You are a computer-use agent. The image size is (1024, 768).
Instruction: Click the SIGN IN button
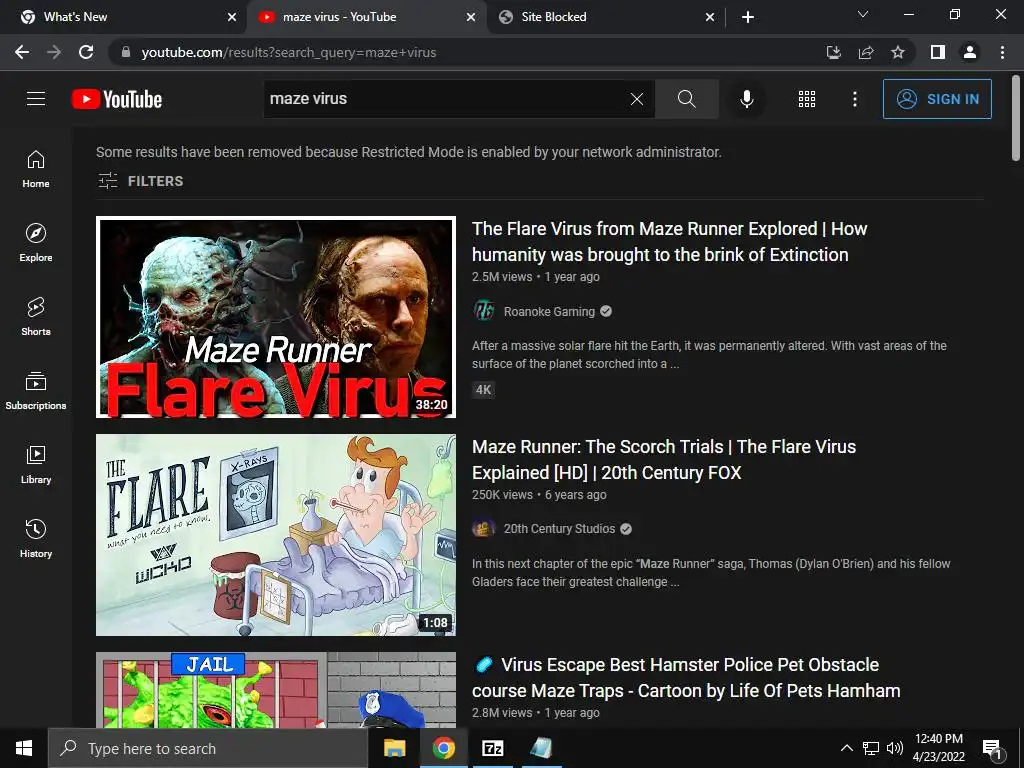[937, 99]
